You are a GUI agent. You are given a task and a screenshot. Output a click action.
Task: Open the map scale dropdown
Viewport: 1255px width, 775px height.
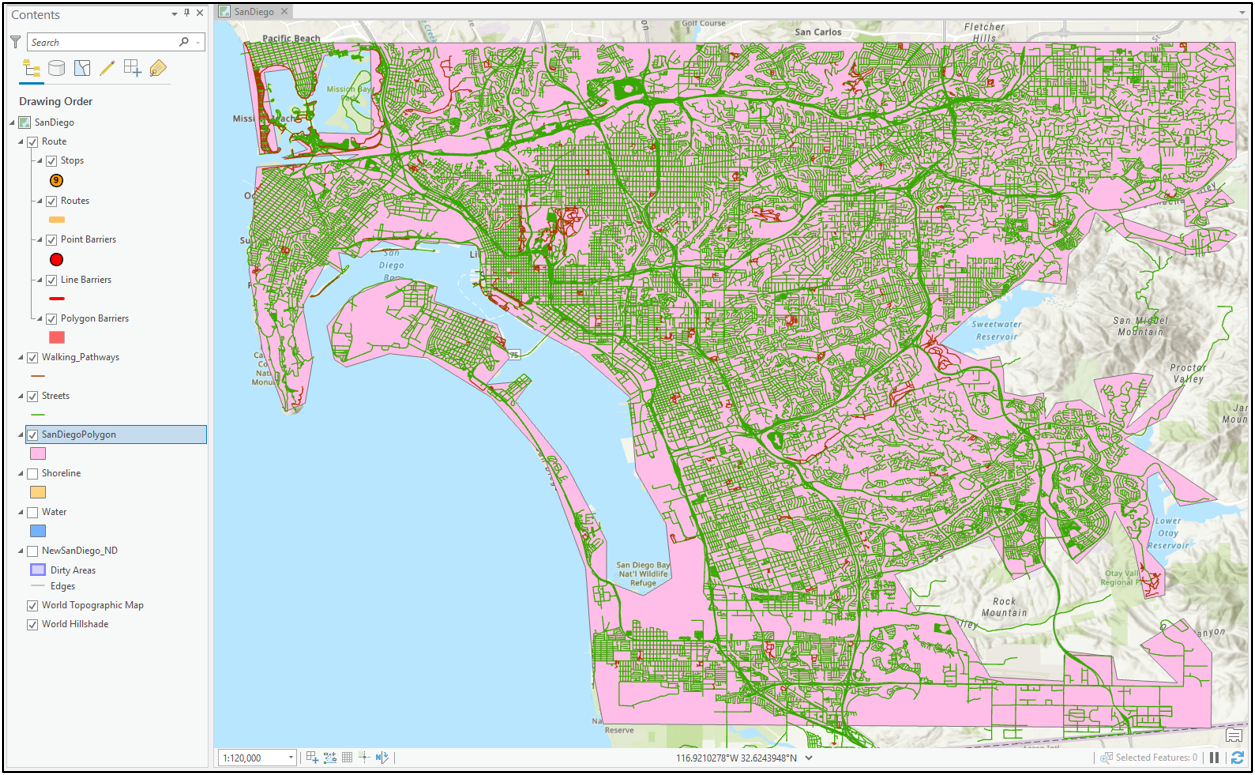[291, 758]
